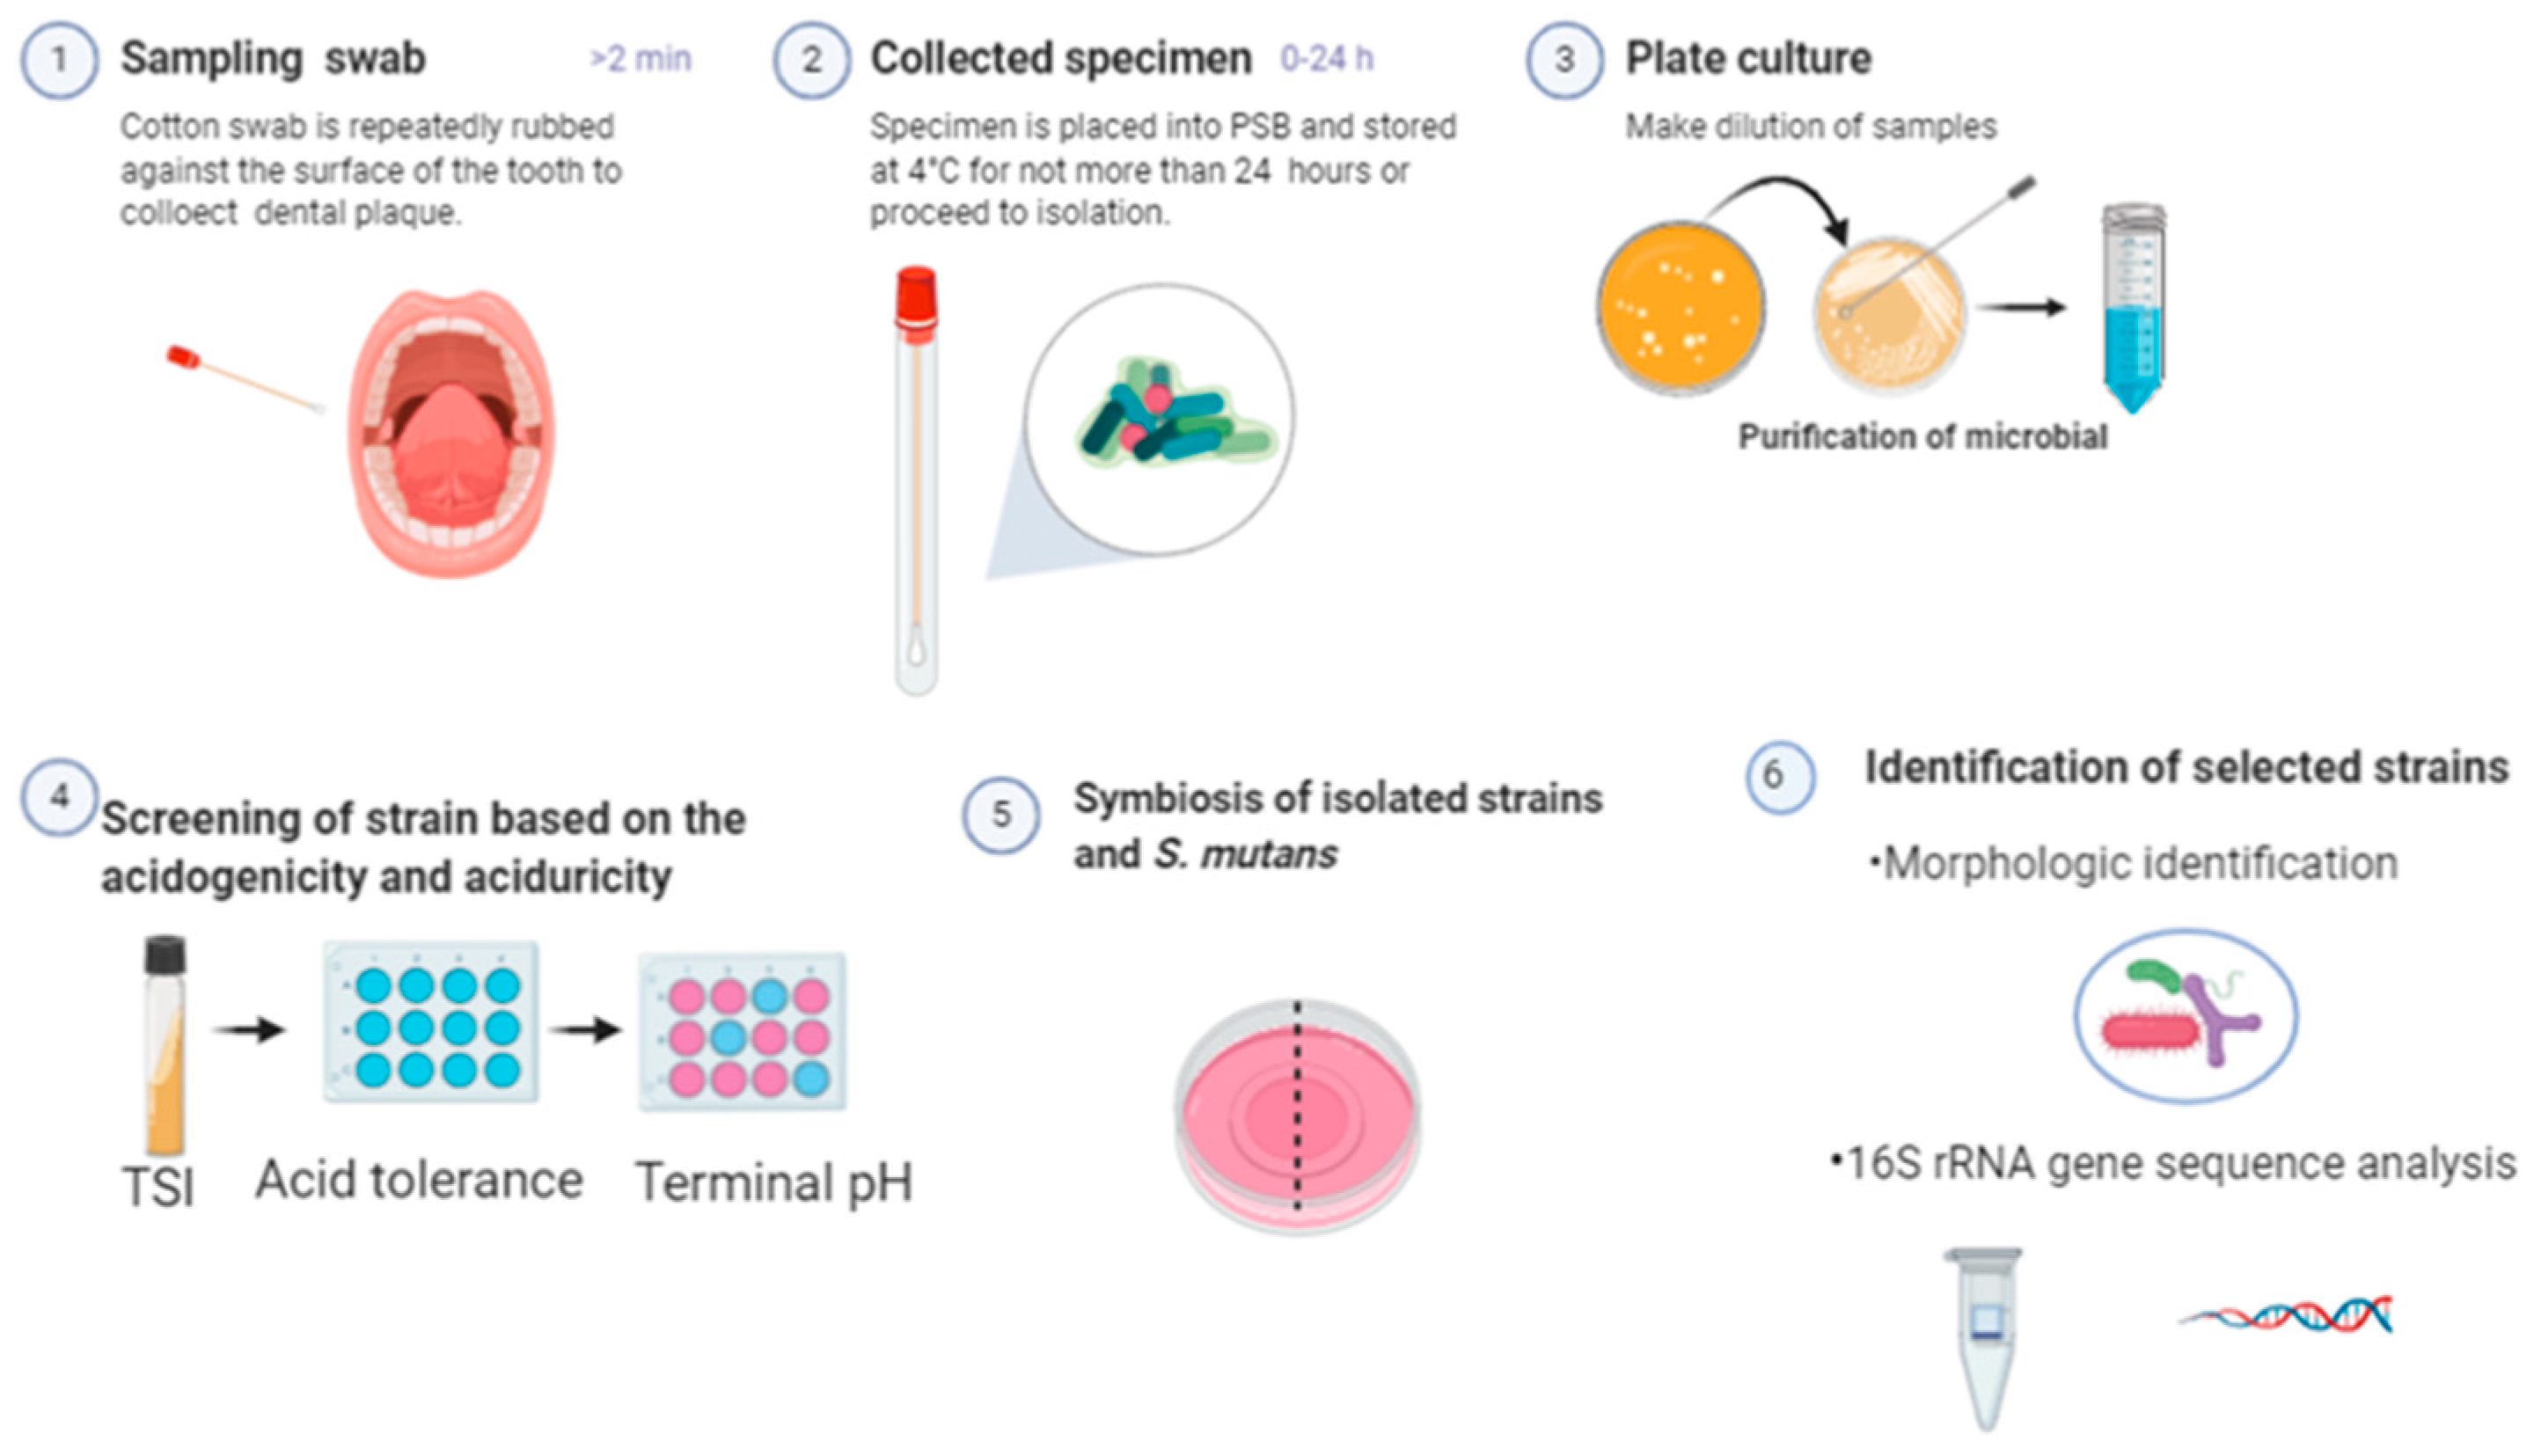Select the small microcentrifuge tube icon
The image size is (2534, 1456).
point(1984,1338)
